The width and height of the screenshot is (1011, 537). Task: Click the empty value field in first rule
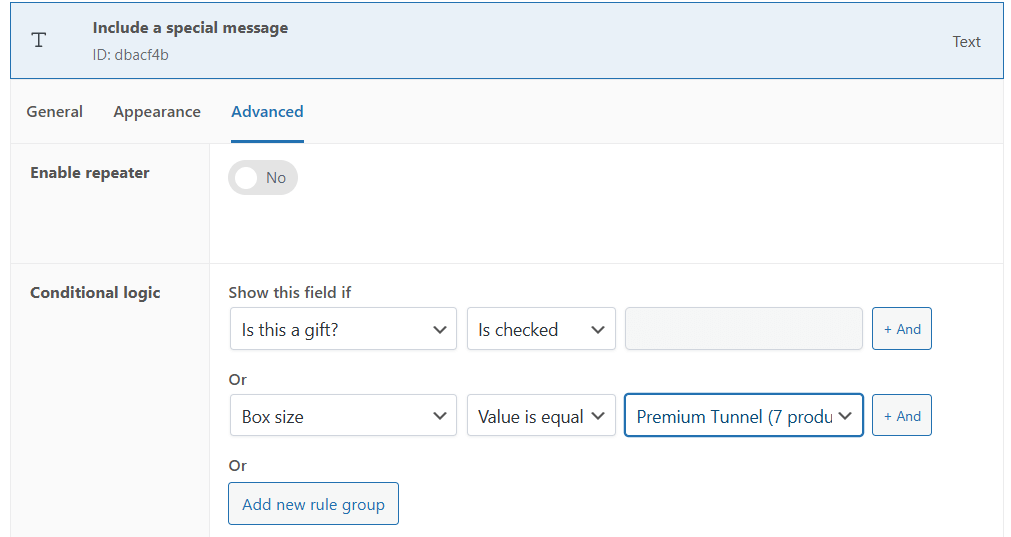click(x=743, y=329)
